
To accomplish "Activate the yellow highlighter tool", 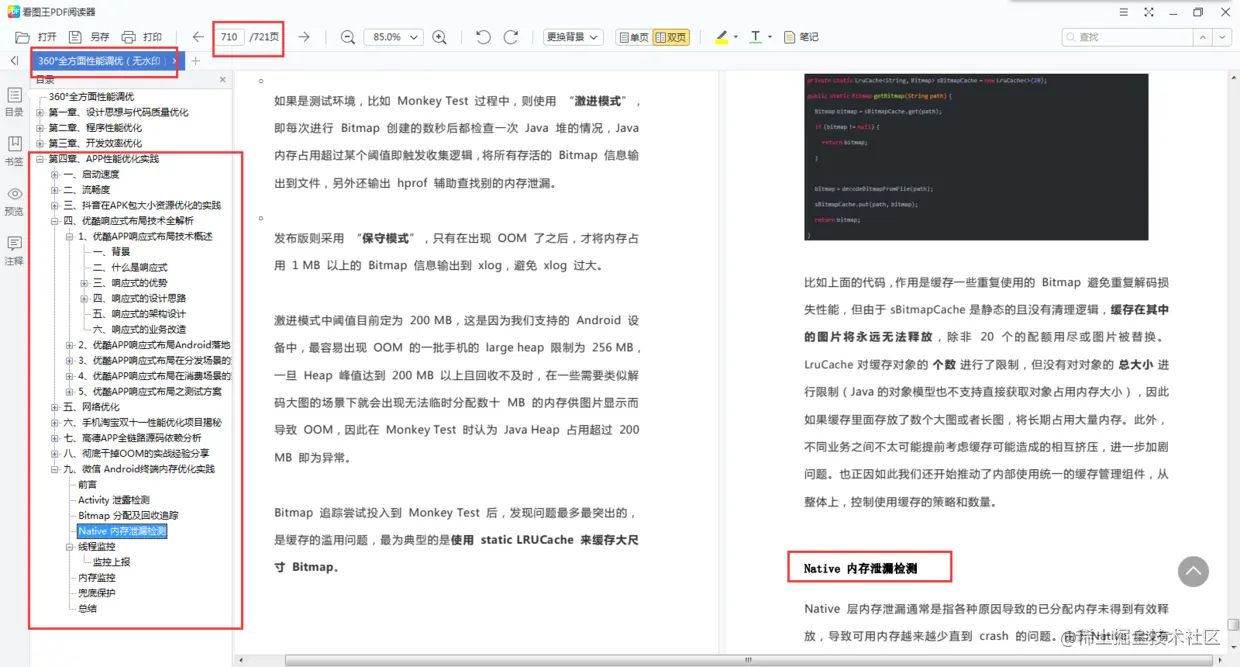I will tap(721, 37).
